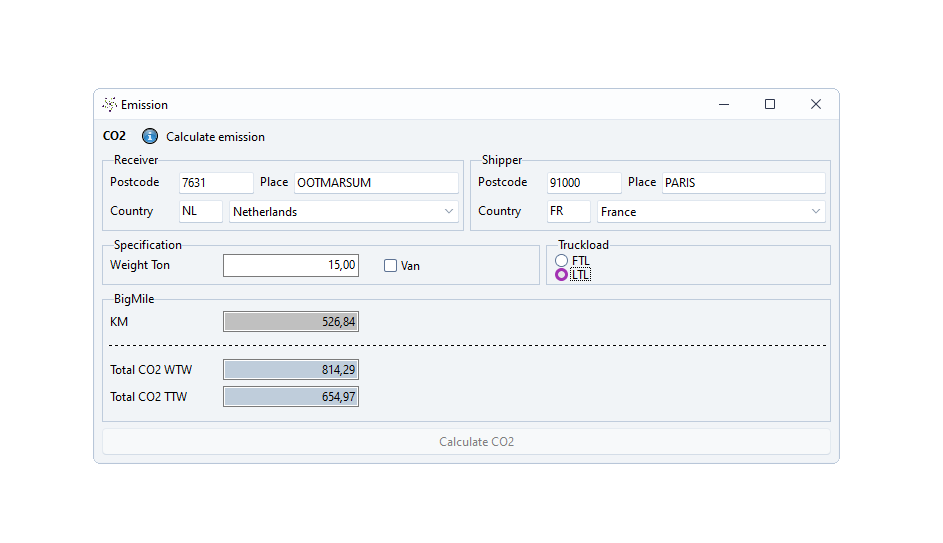Image resolution: width=943 pixels, height=543 pixels.
Task: Focus the Receiver country code field NL
Action: 201,212
